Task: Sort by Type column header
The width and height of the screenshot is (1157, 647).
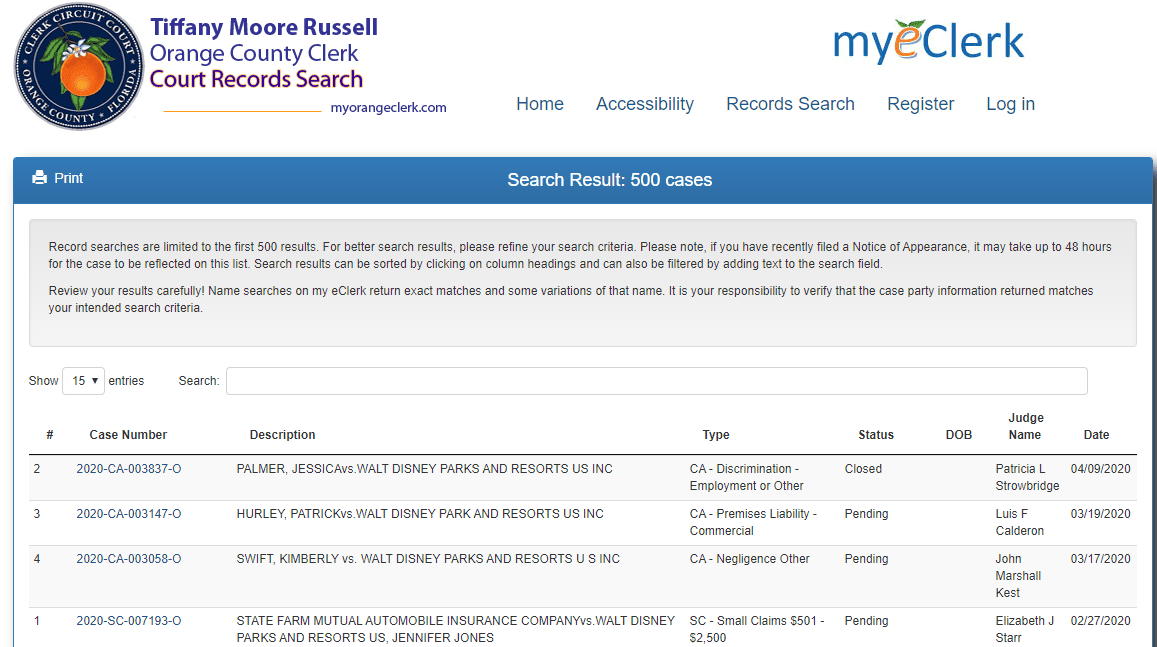Action: pos(716,435)
